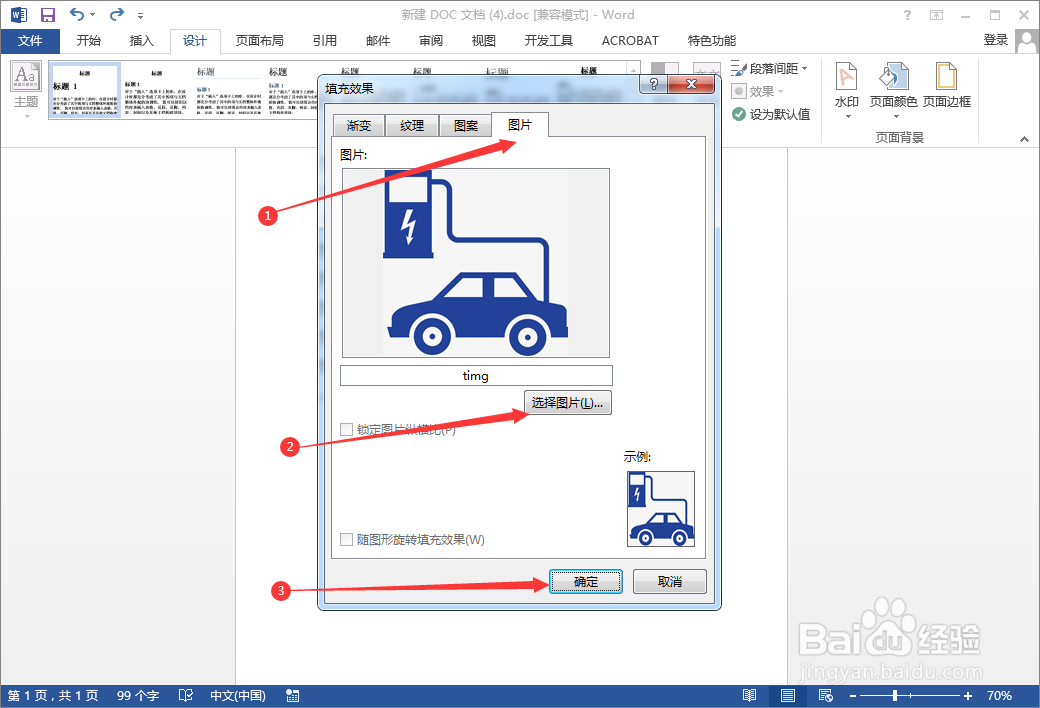
Task: Enable 锁定图片纵横比(P) checkbox
Action: [348, 430]
